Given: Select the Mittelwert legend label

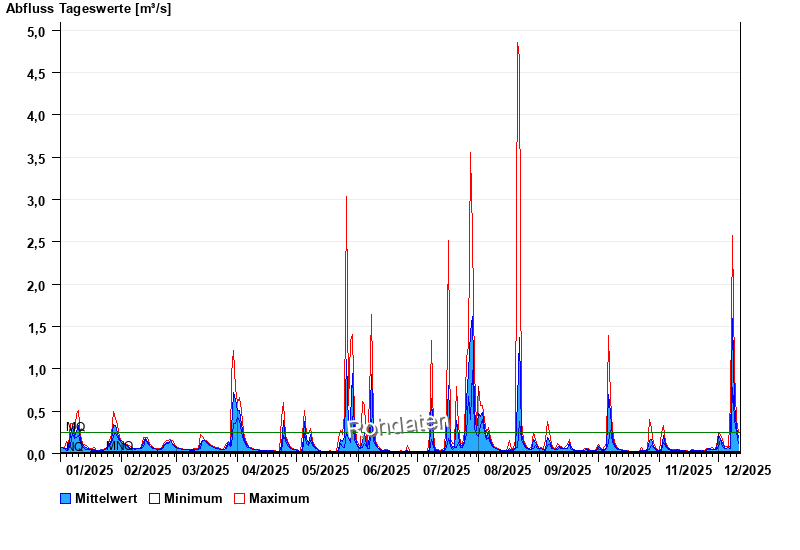Looking at the screenshot, I should 106,498.
